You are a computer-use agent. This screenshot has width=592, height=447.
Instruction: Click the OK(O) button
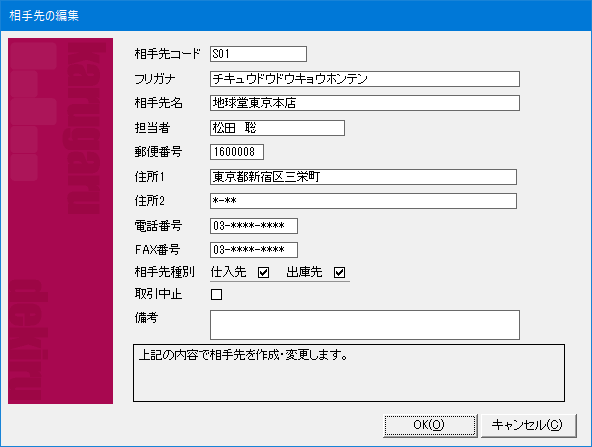(x=430, y=425)
